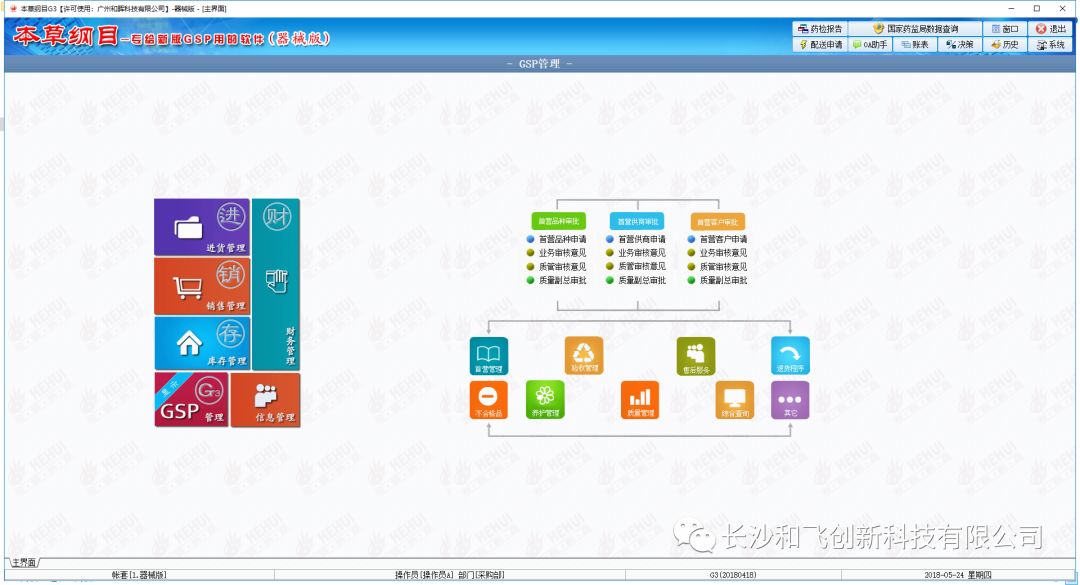The image size is (1080, 585).
Task: Click the 药检报告 toolbar button
Action: click(820, 29)
